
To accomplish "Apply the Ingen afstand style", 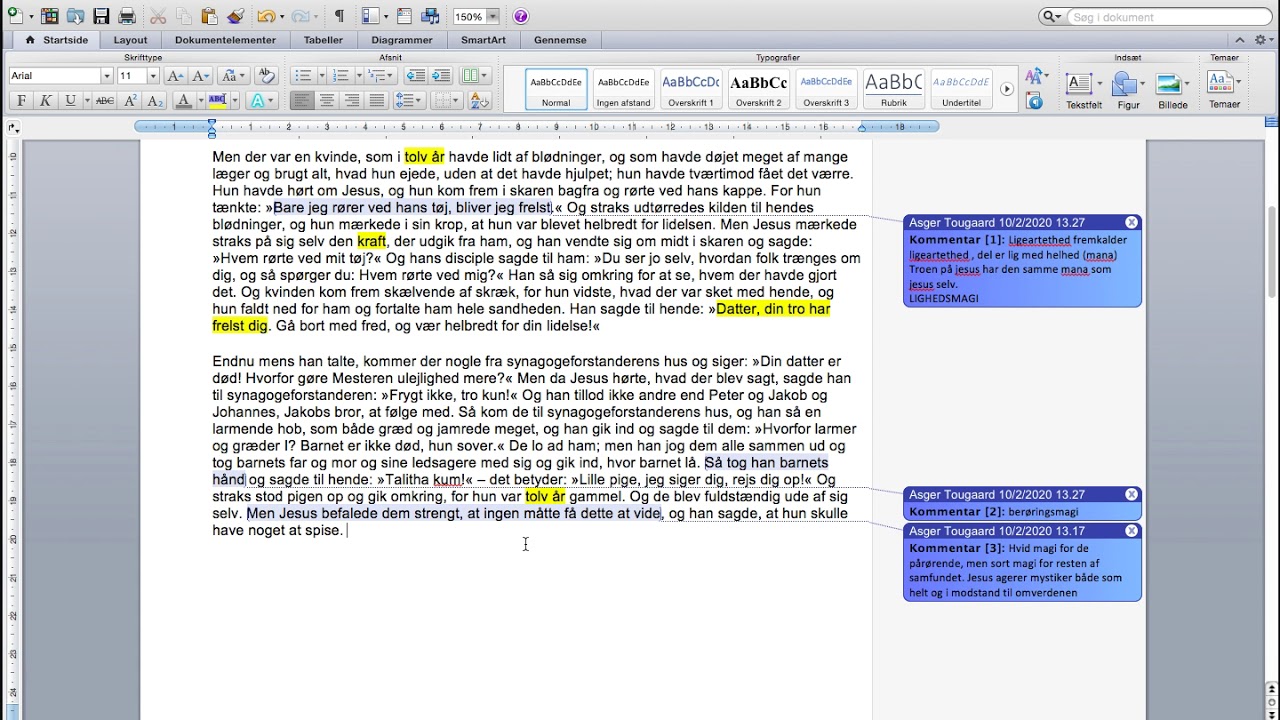I will point(623,89).
